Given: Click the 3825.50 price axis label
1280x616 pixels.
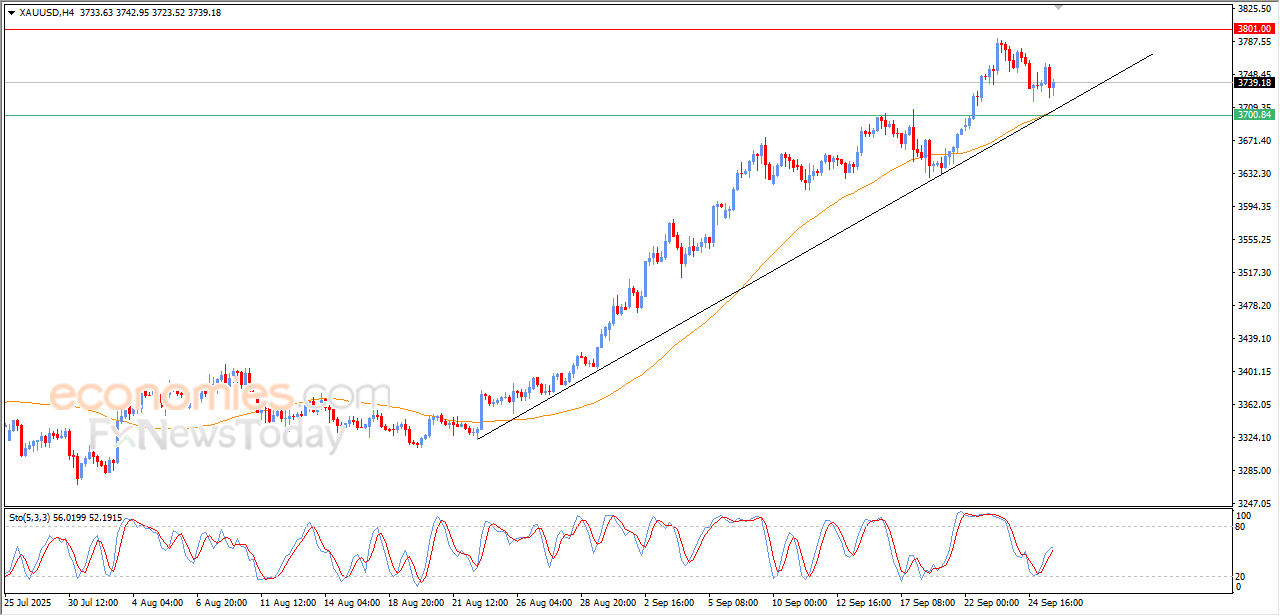Looking at the screenshot, I should (x=1253, y=9).
